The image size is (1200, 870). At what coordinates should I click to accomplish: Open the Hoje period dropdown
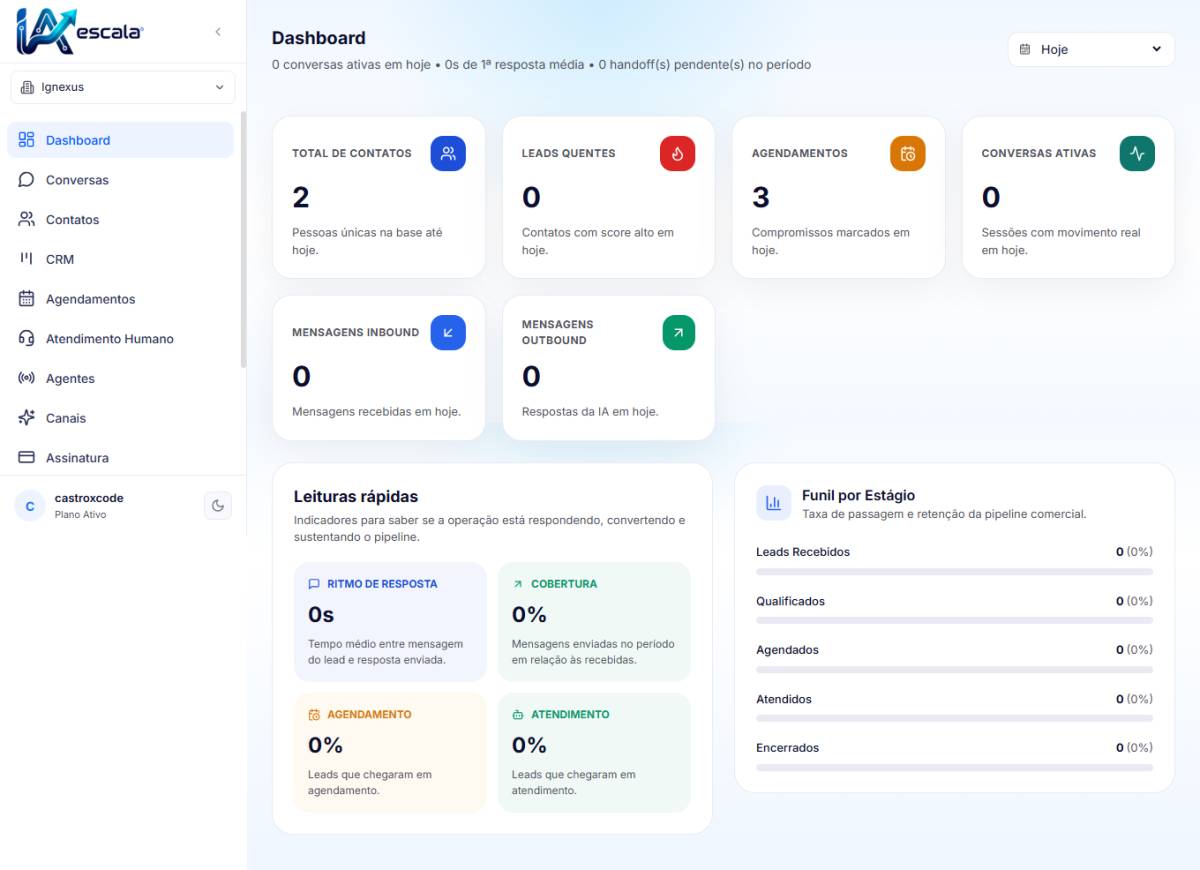[1091, 49]
